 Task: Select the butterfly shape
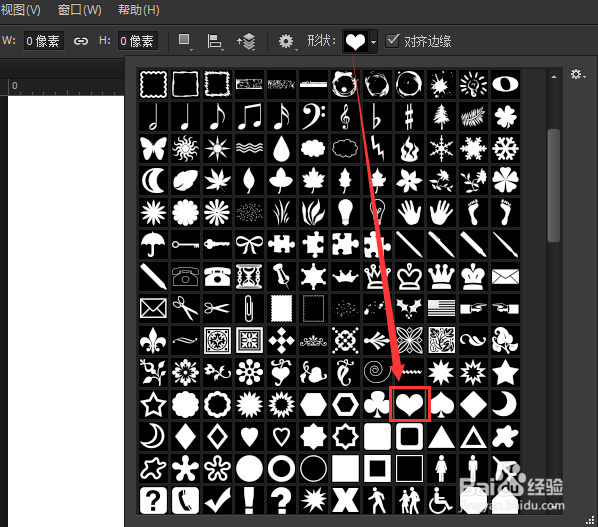coord(153,148)
